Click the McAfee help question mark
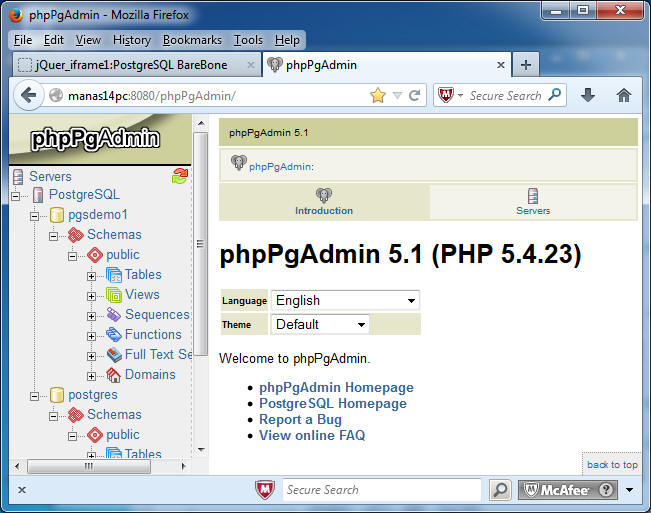 [x=606, y=490]
